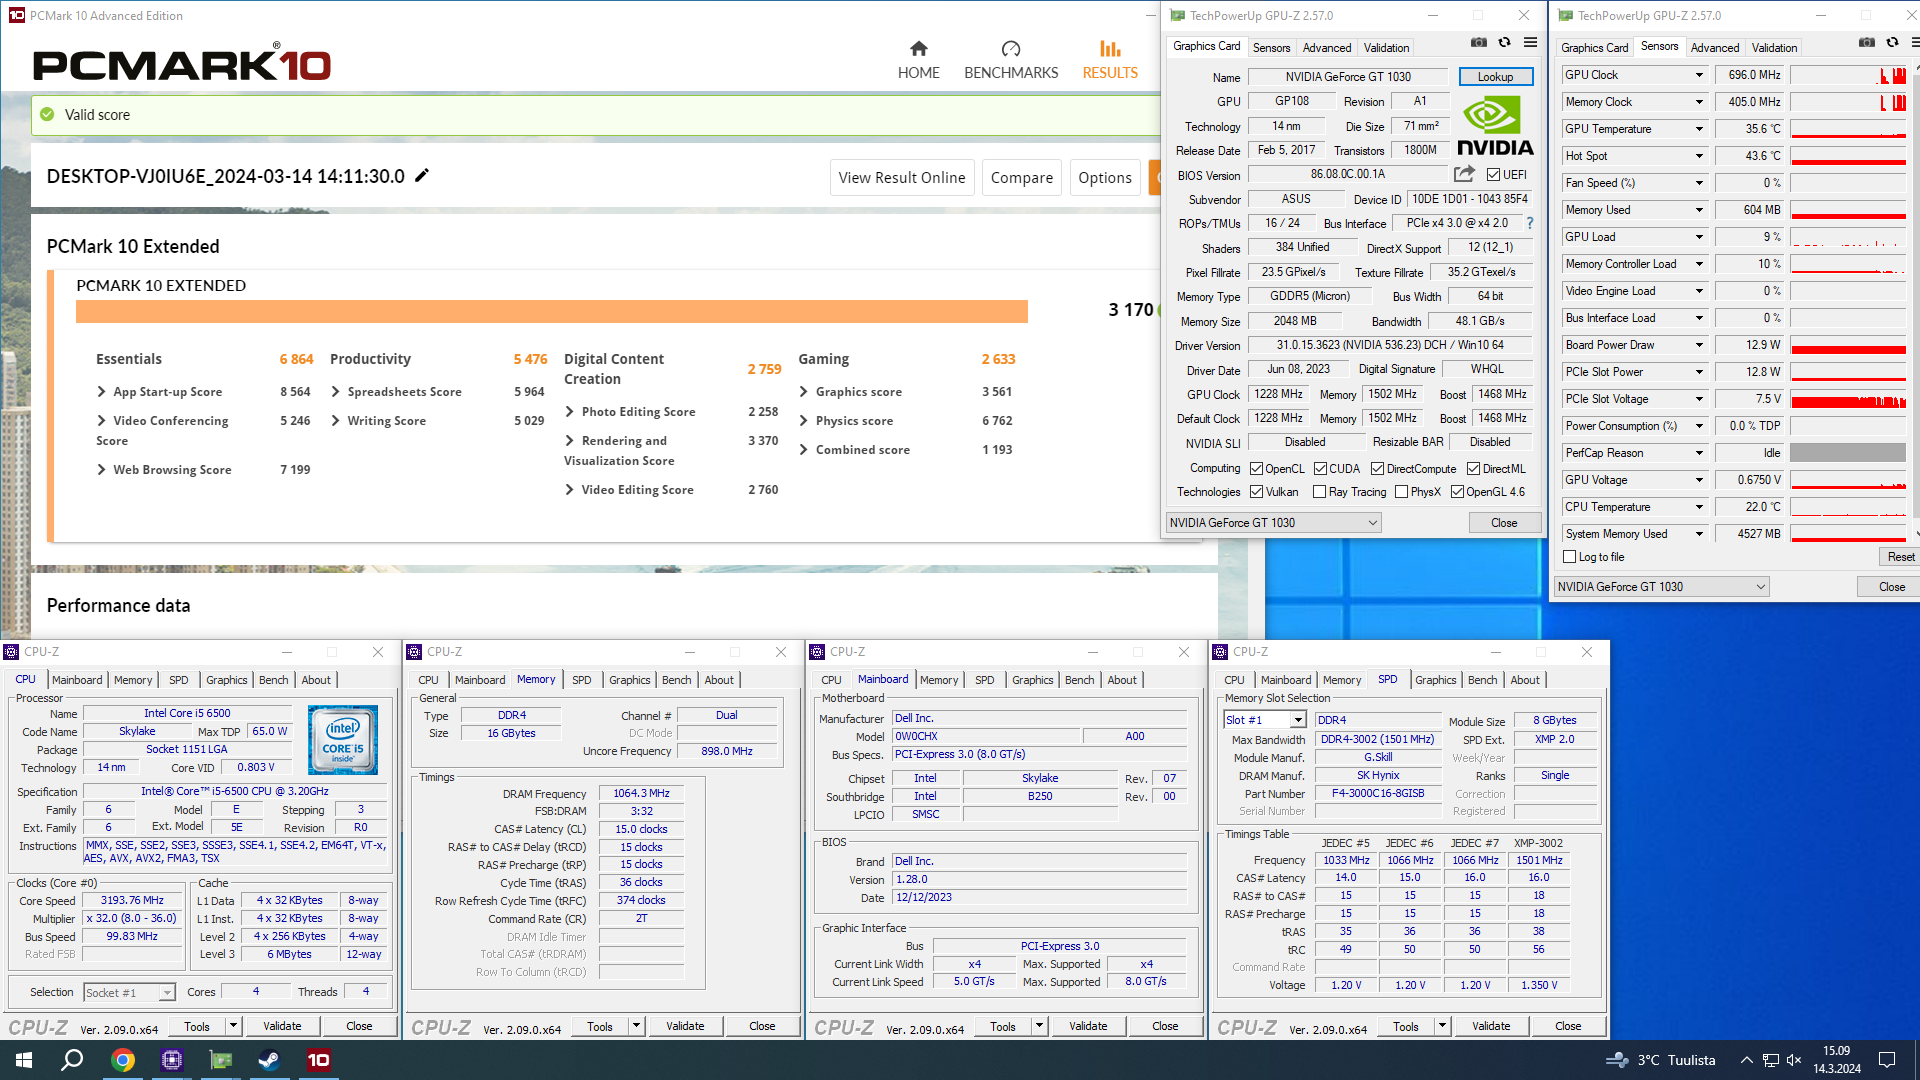Open GPU-Z Graphics Card hamburger menu

pos(1530,43)
